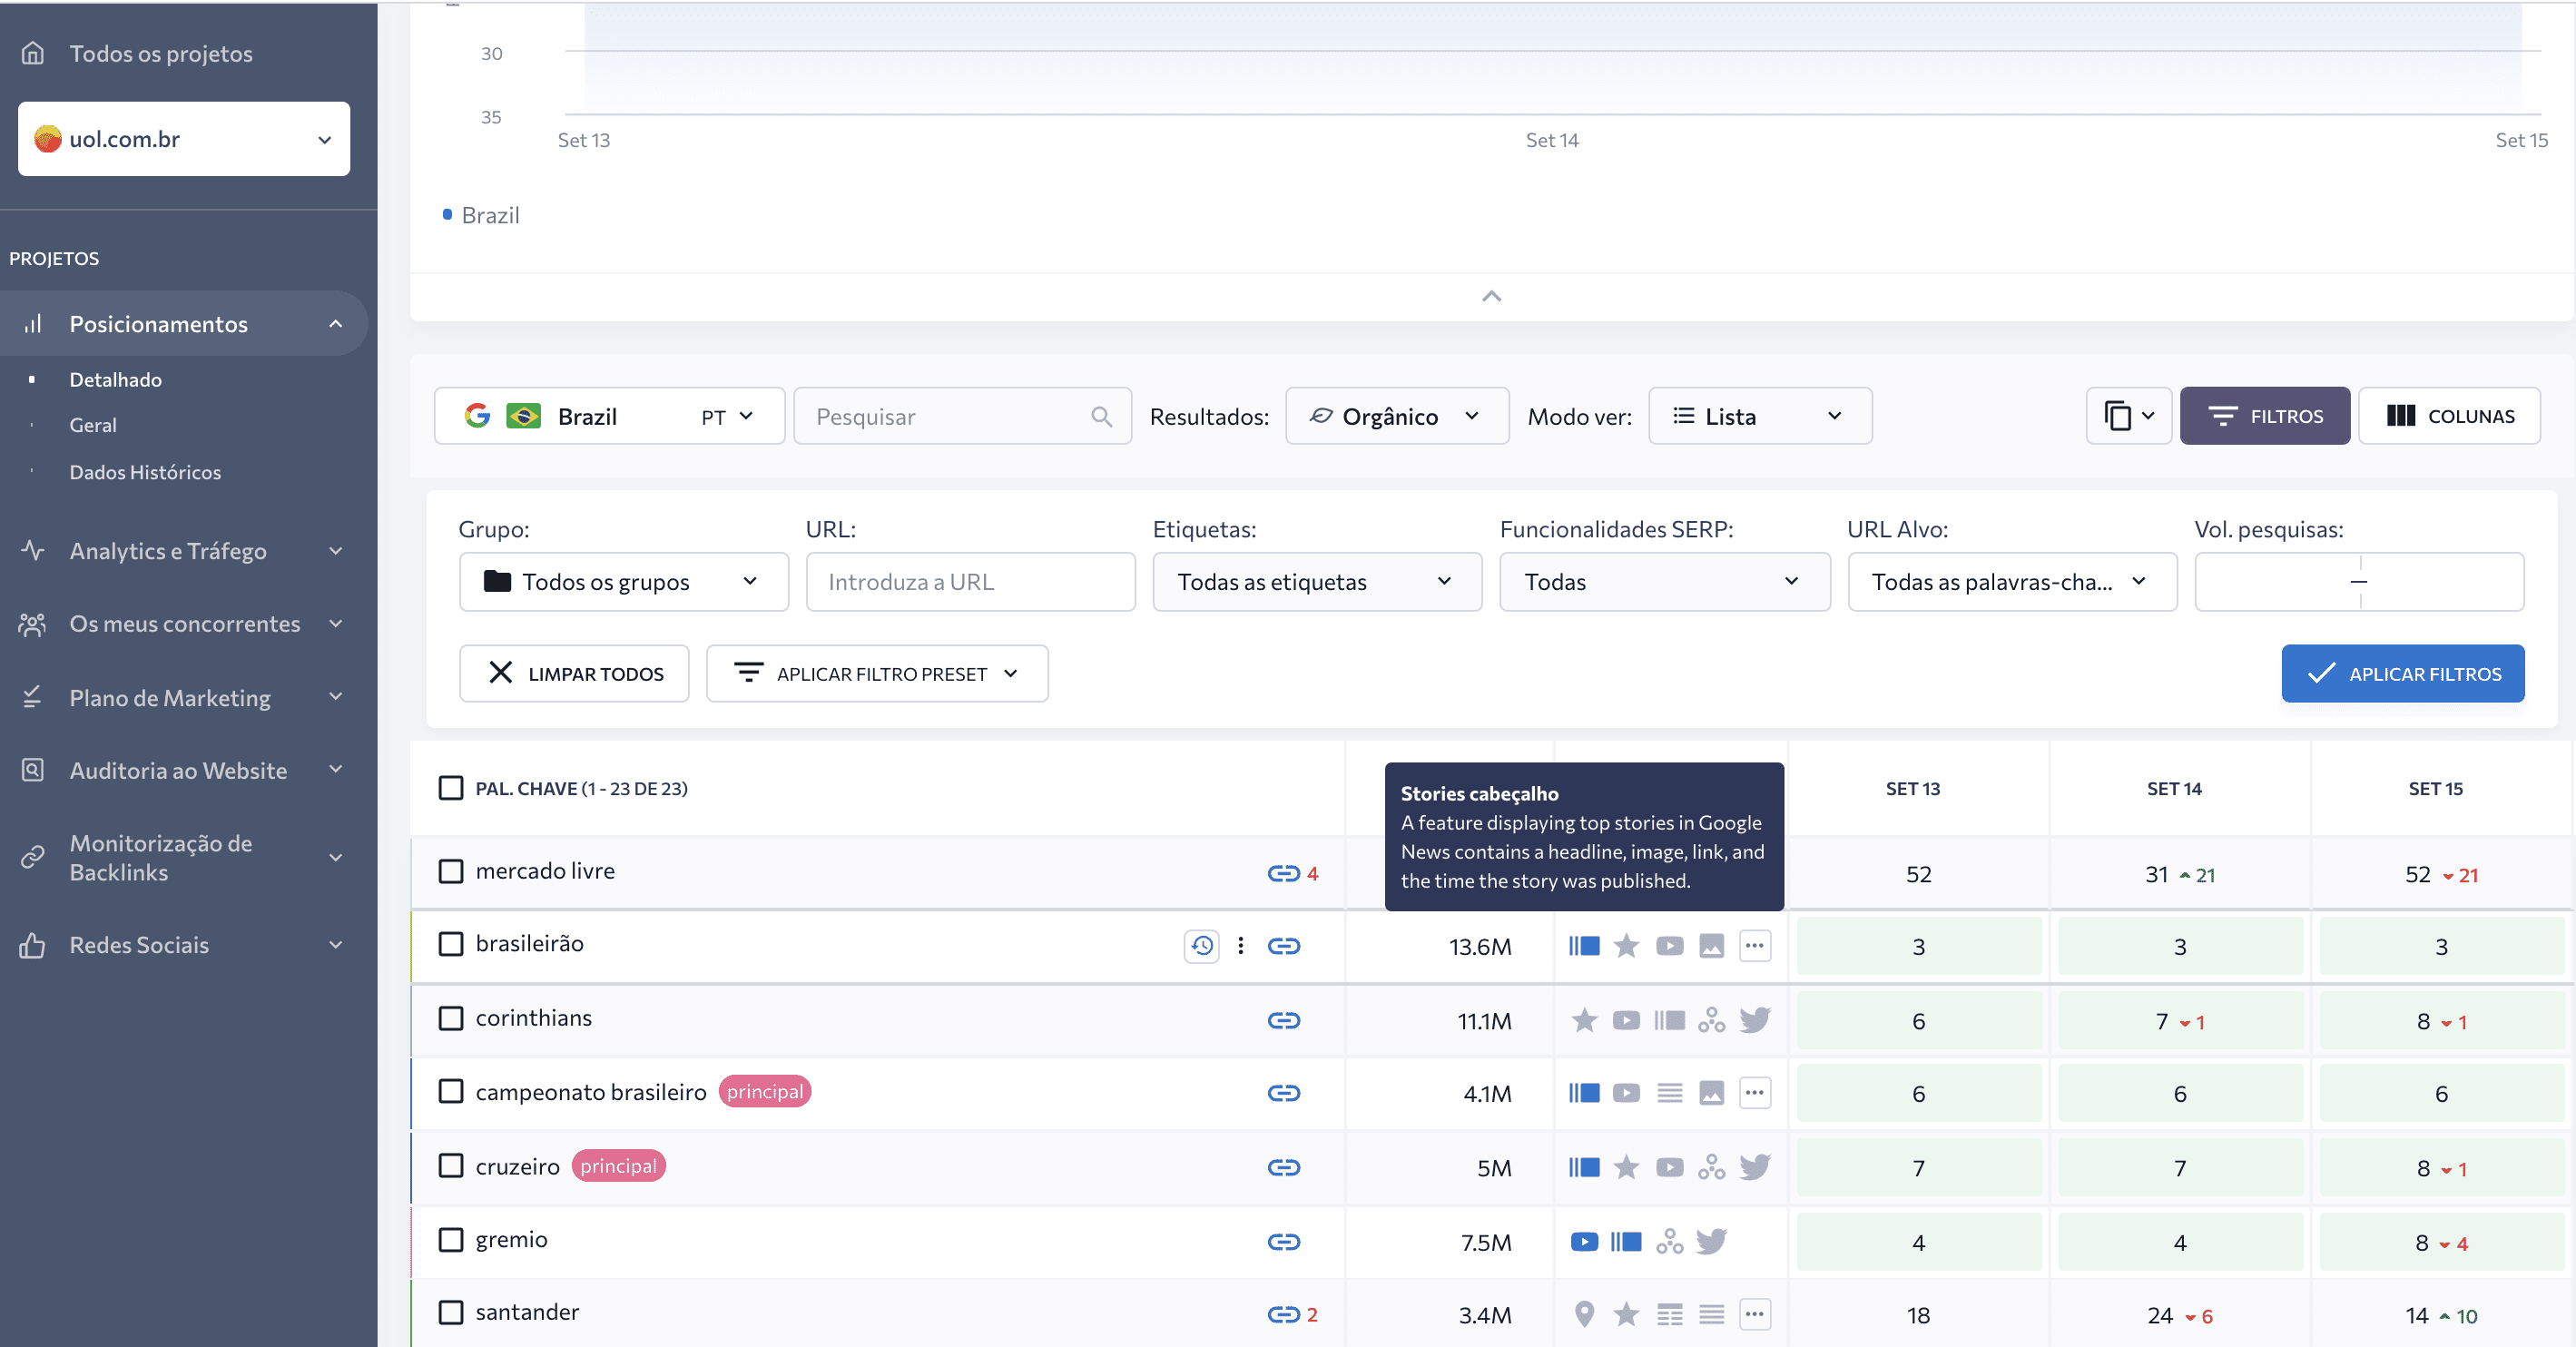Open the uol.com.br project dropdown

point(184,139)
